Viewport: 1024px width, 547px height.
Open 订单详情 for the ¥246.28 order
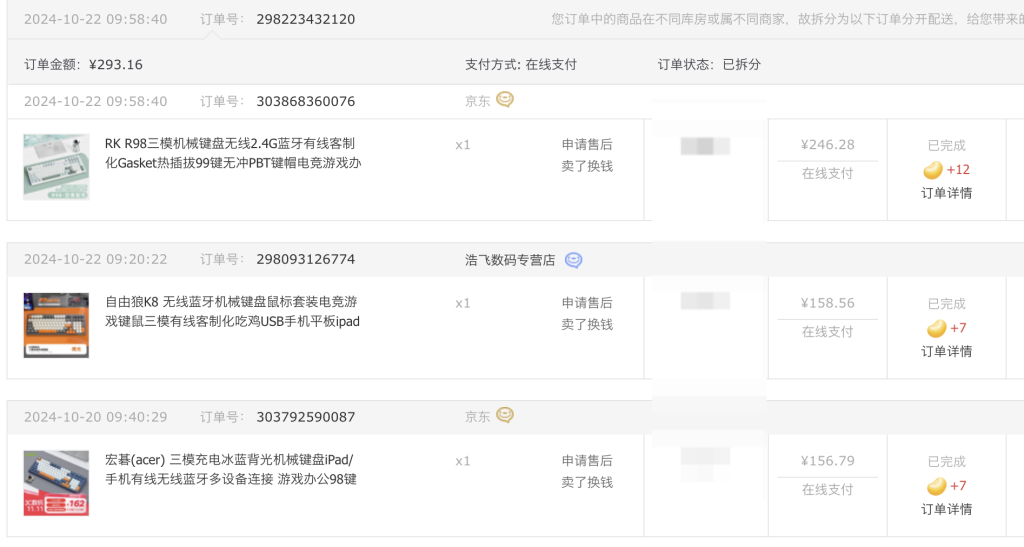(946, 193)
